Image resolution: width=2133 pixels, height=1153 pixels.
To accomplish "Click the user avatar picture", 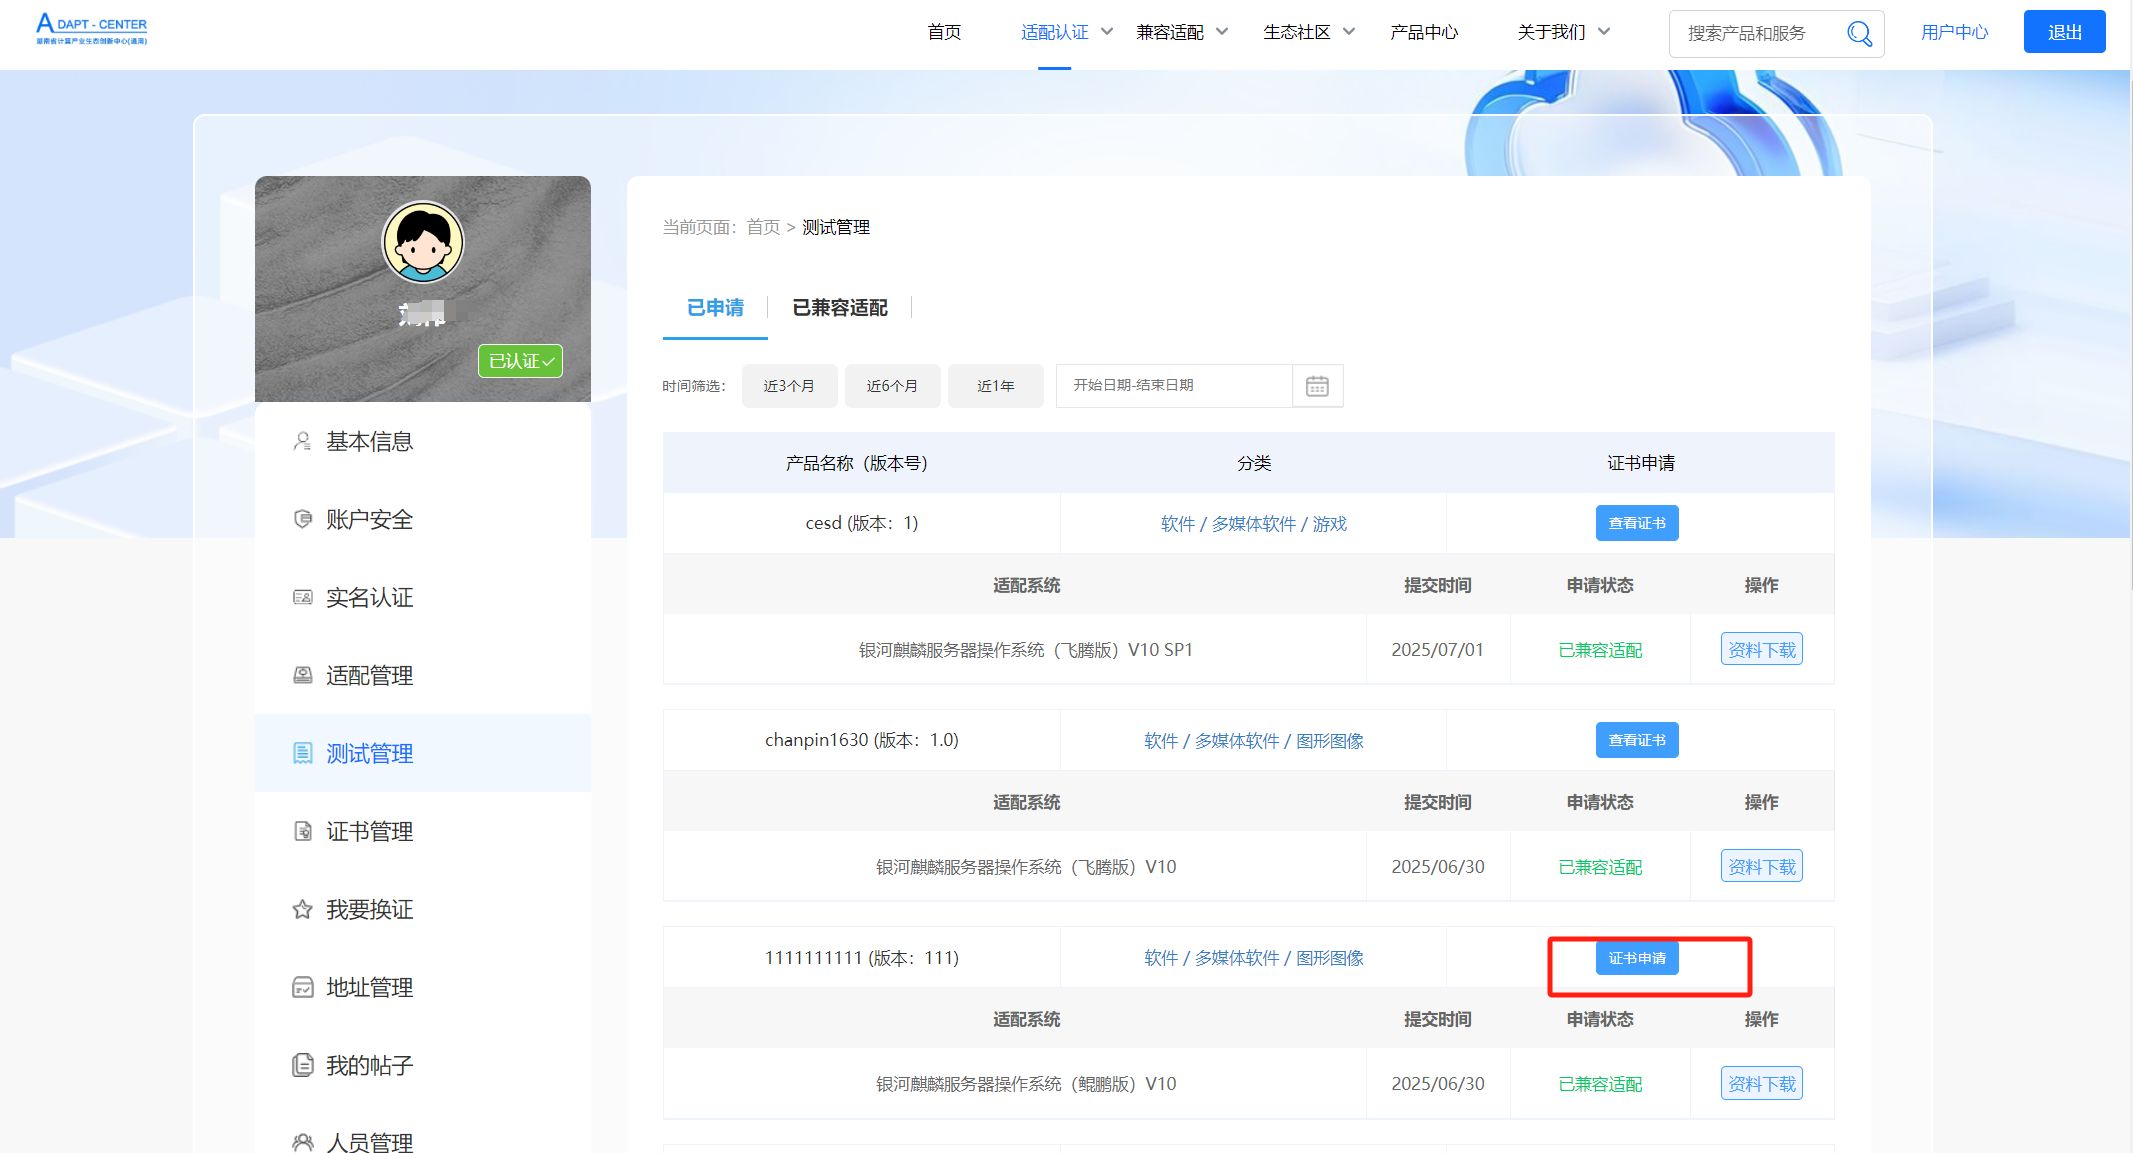I will (x=423, y=242).
